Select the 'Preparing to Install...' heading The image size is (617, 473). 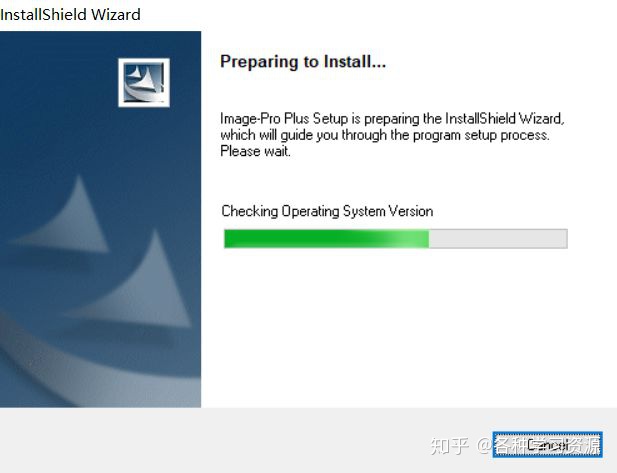click(x=303, y=62)
